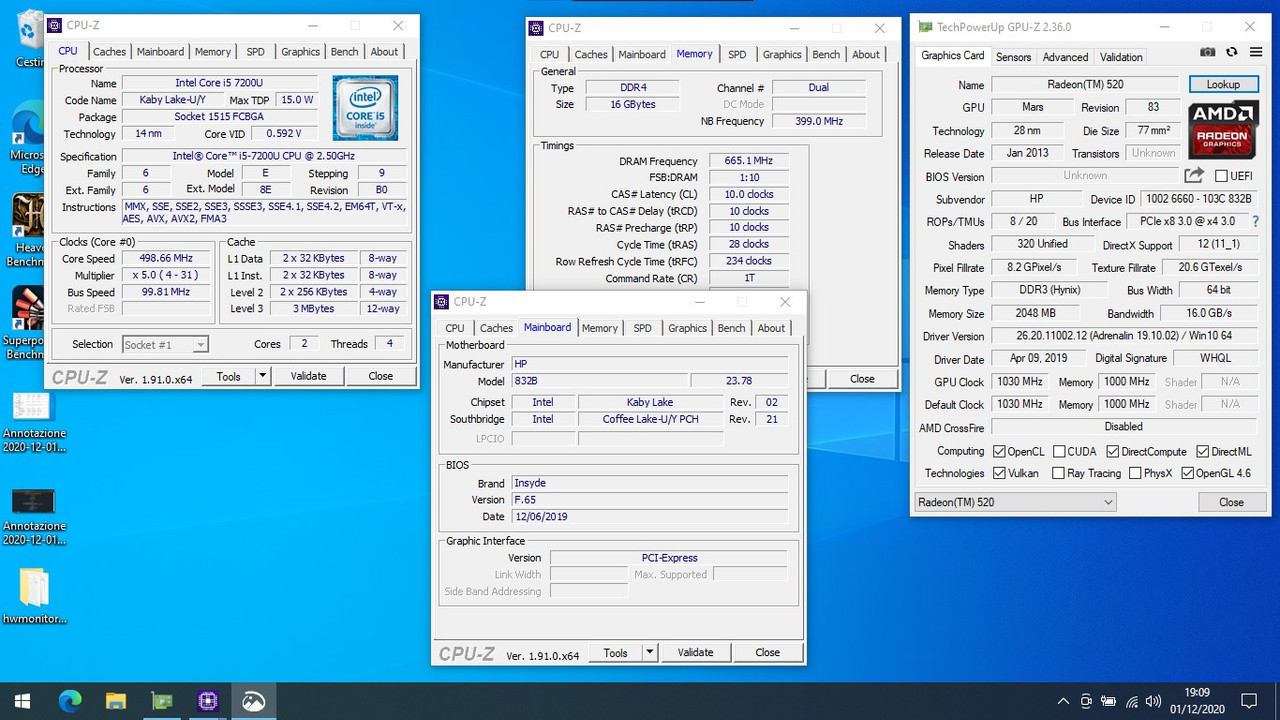This screenshot has width=1280, height=720.
Task: Click the mountain picture app taskbar icon
Action: 254,701
